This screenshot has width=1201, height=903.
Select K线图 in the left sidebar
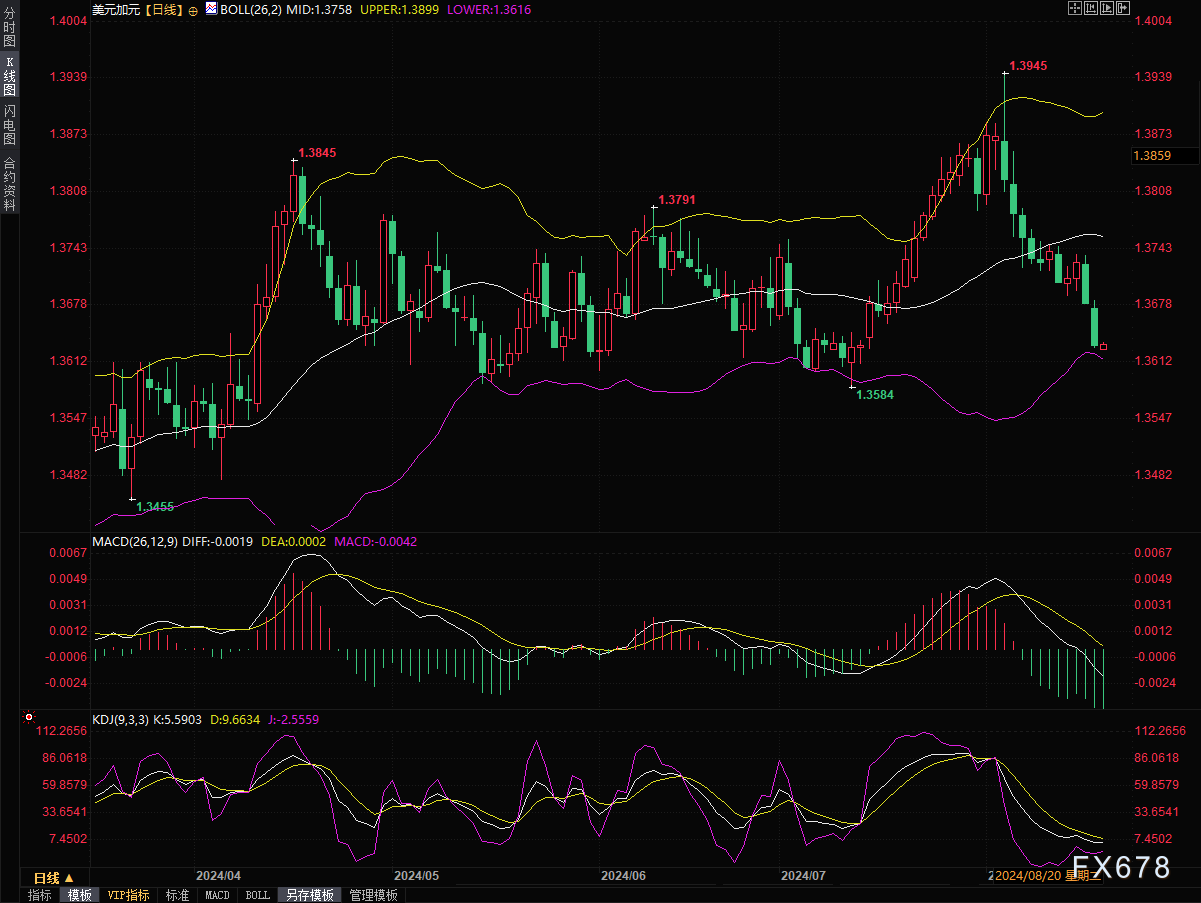tap(9, 76)
